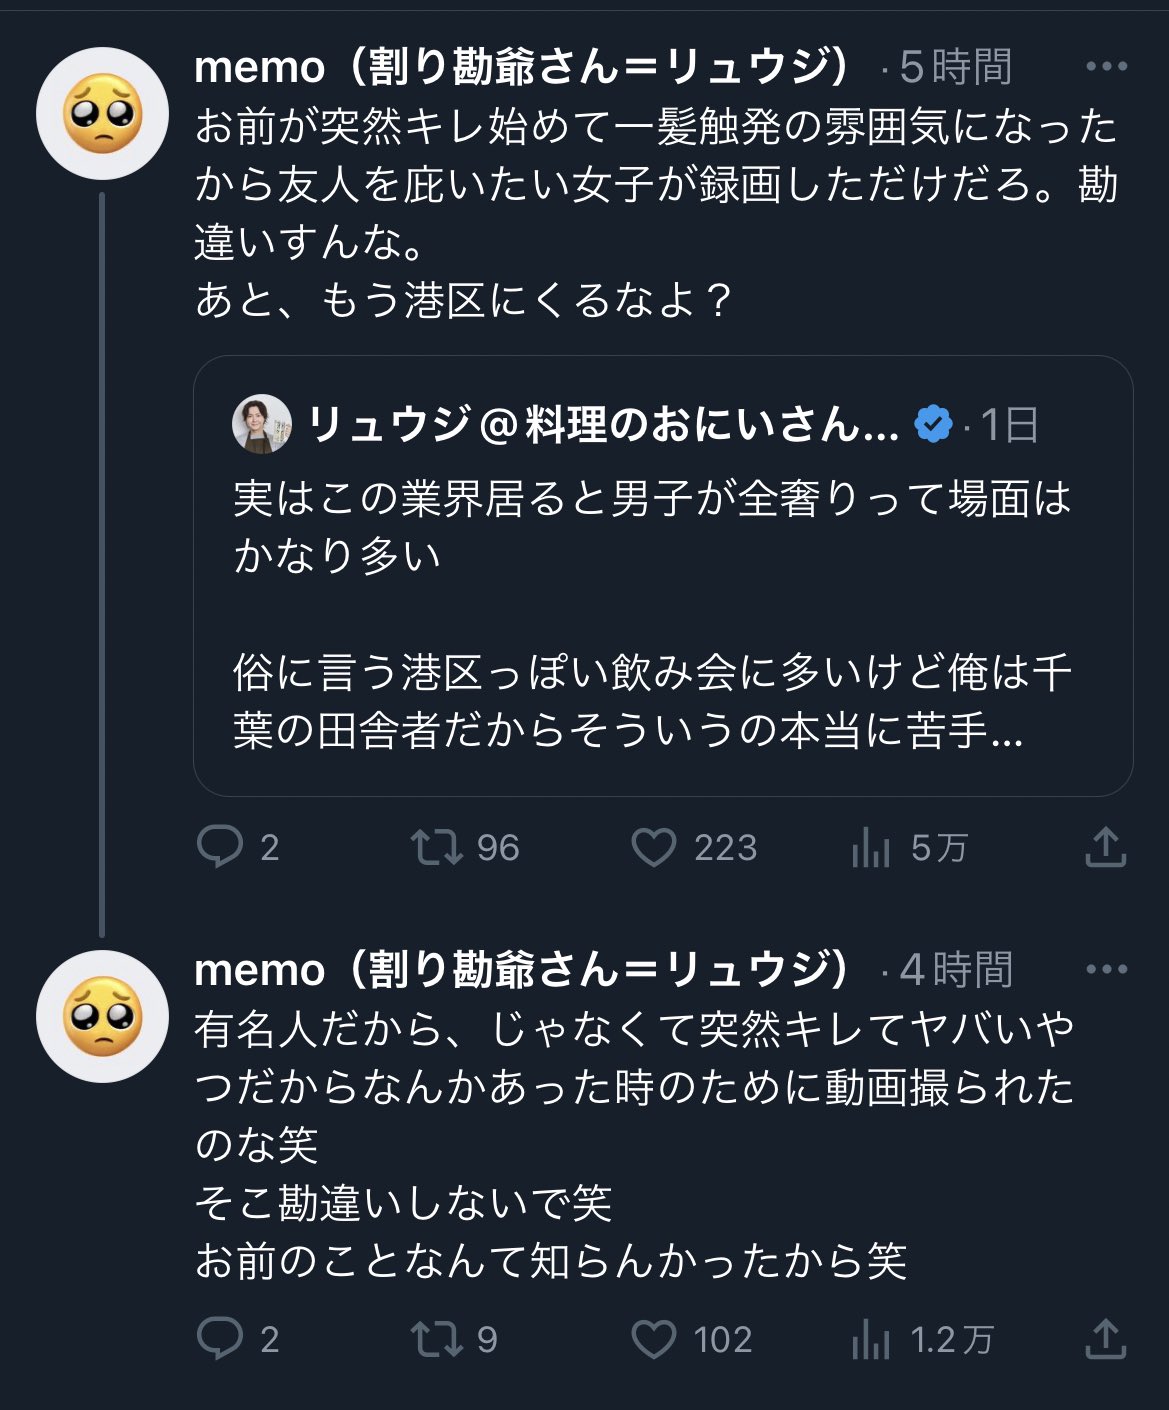The width and height of the screenshot is (1169, 1410).
Task: Like the first tweet with 223 likes
Action: point(654,848)
